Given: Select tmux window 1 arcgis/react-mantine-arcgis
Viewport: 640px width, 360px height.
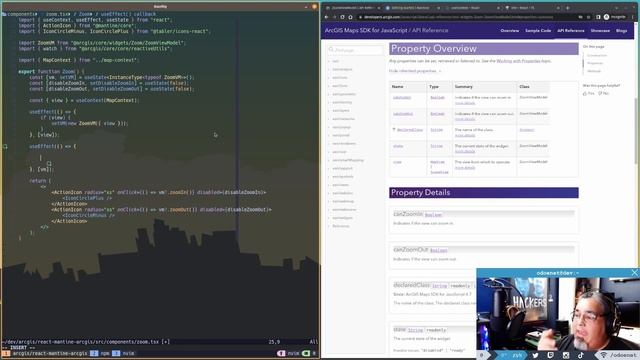Looking at the screenshot, I should pyautogui.click(x=45, y=353).
